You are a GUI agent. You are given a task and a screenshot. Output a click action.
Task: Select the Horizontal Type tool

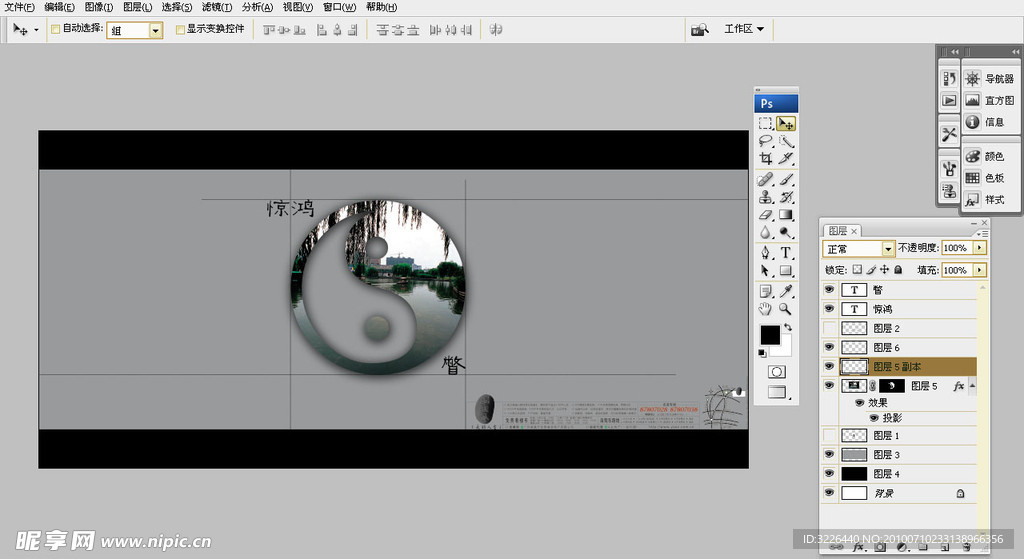pyautogui.click(x=786, y=252)
